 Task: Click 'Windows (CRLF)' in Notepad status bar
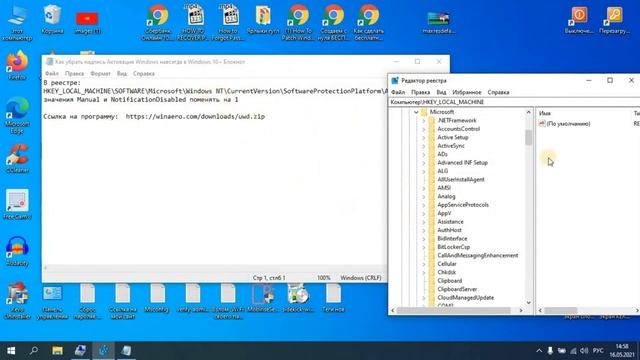tap(361, 278)
